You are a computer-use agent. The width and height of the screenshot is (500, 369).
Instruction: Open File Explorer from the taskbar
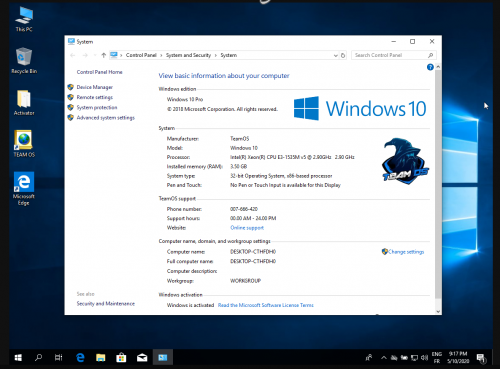(x=100, y=358)
